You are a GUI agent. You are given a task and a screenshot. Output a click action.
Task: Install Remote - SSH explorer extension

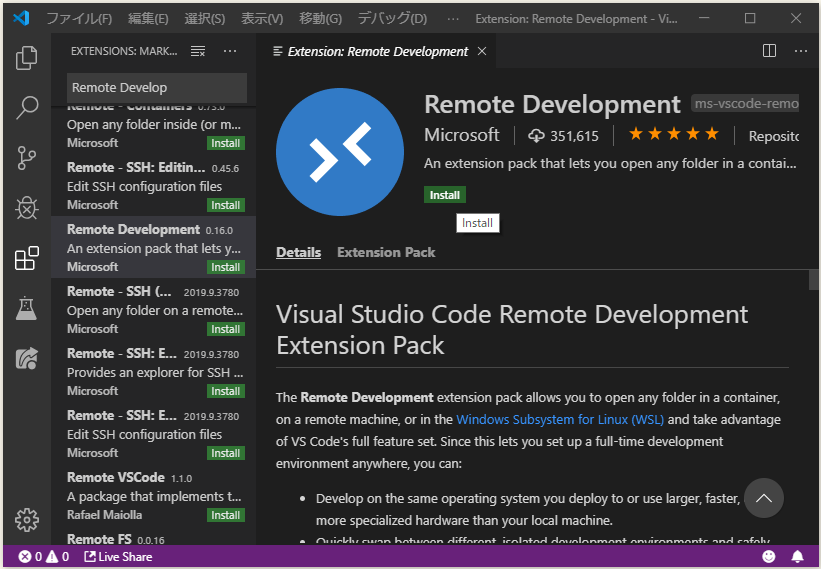coord(226,391)
